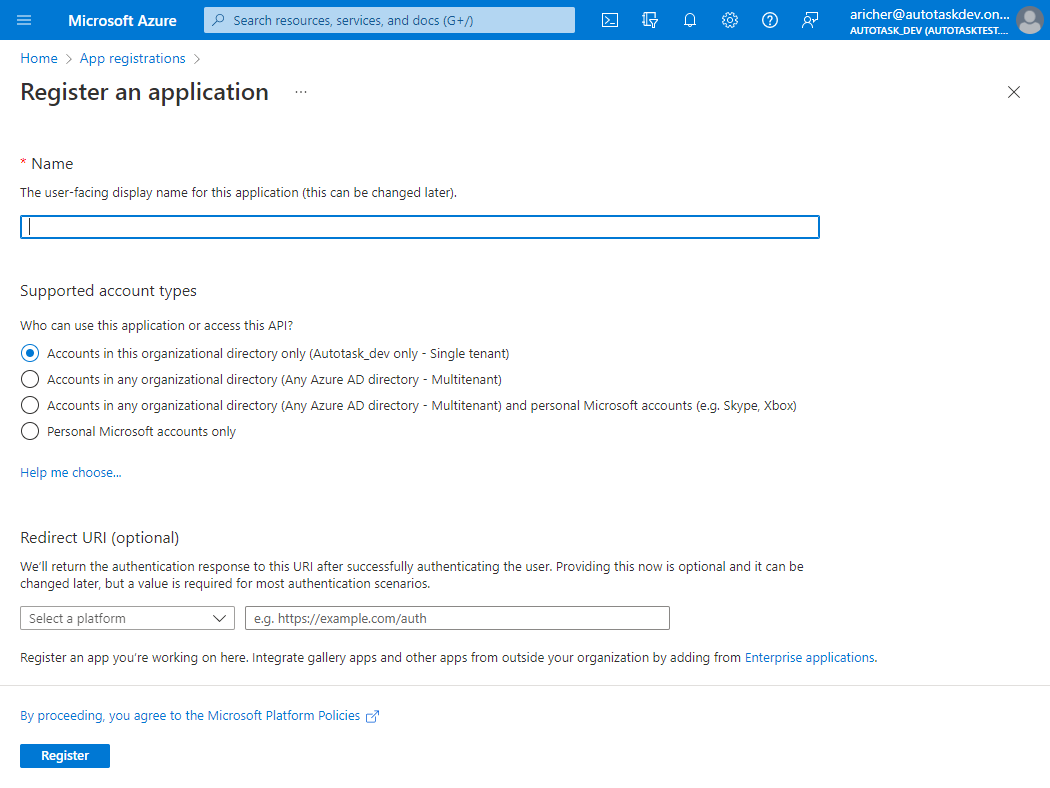Click the "Who can use this application" question

coord(157,325)
